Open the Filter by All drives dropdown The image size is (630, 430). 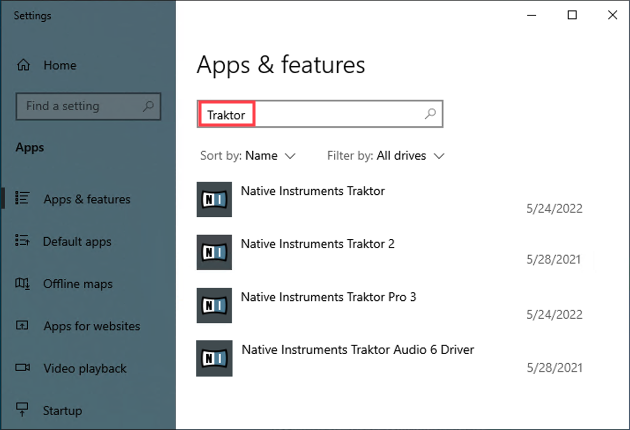click(x=386, y=156)
